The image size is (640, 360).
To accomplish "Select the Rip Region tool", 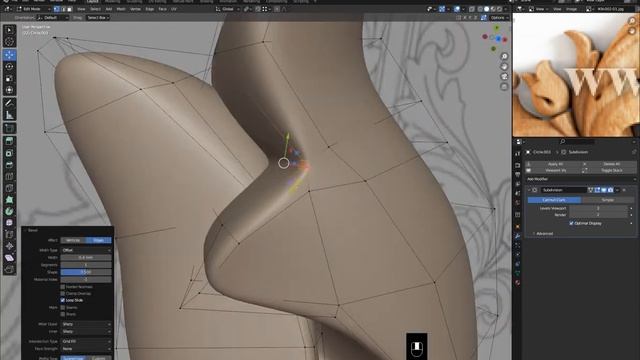I will tap(9, 269).
